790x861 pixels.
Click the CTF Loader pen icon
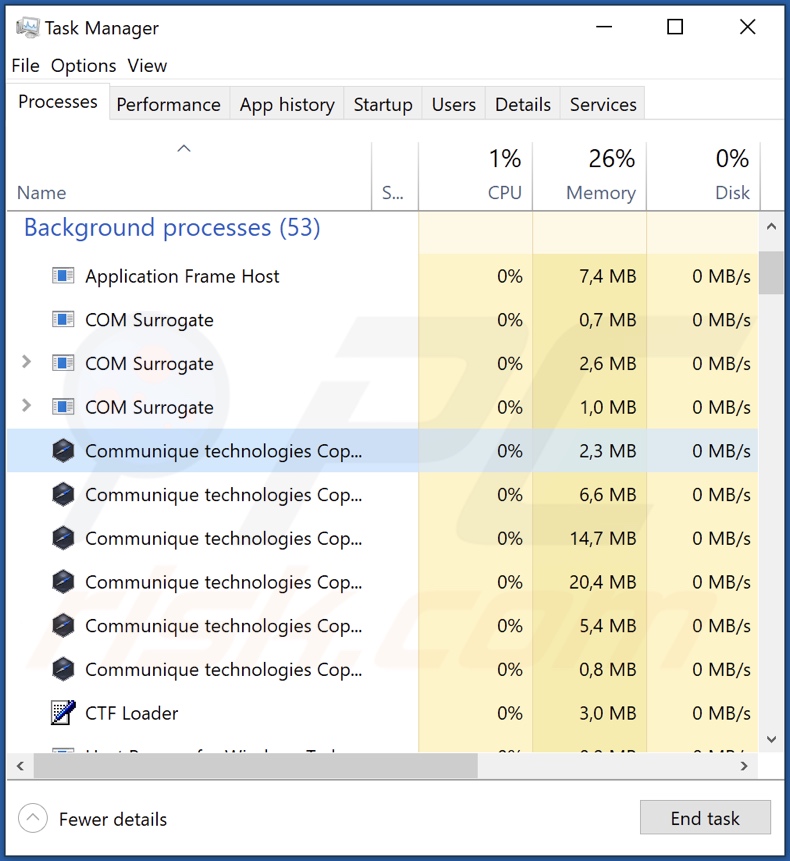coord(63,713)
